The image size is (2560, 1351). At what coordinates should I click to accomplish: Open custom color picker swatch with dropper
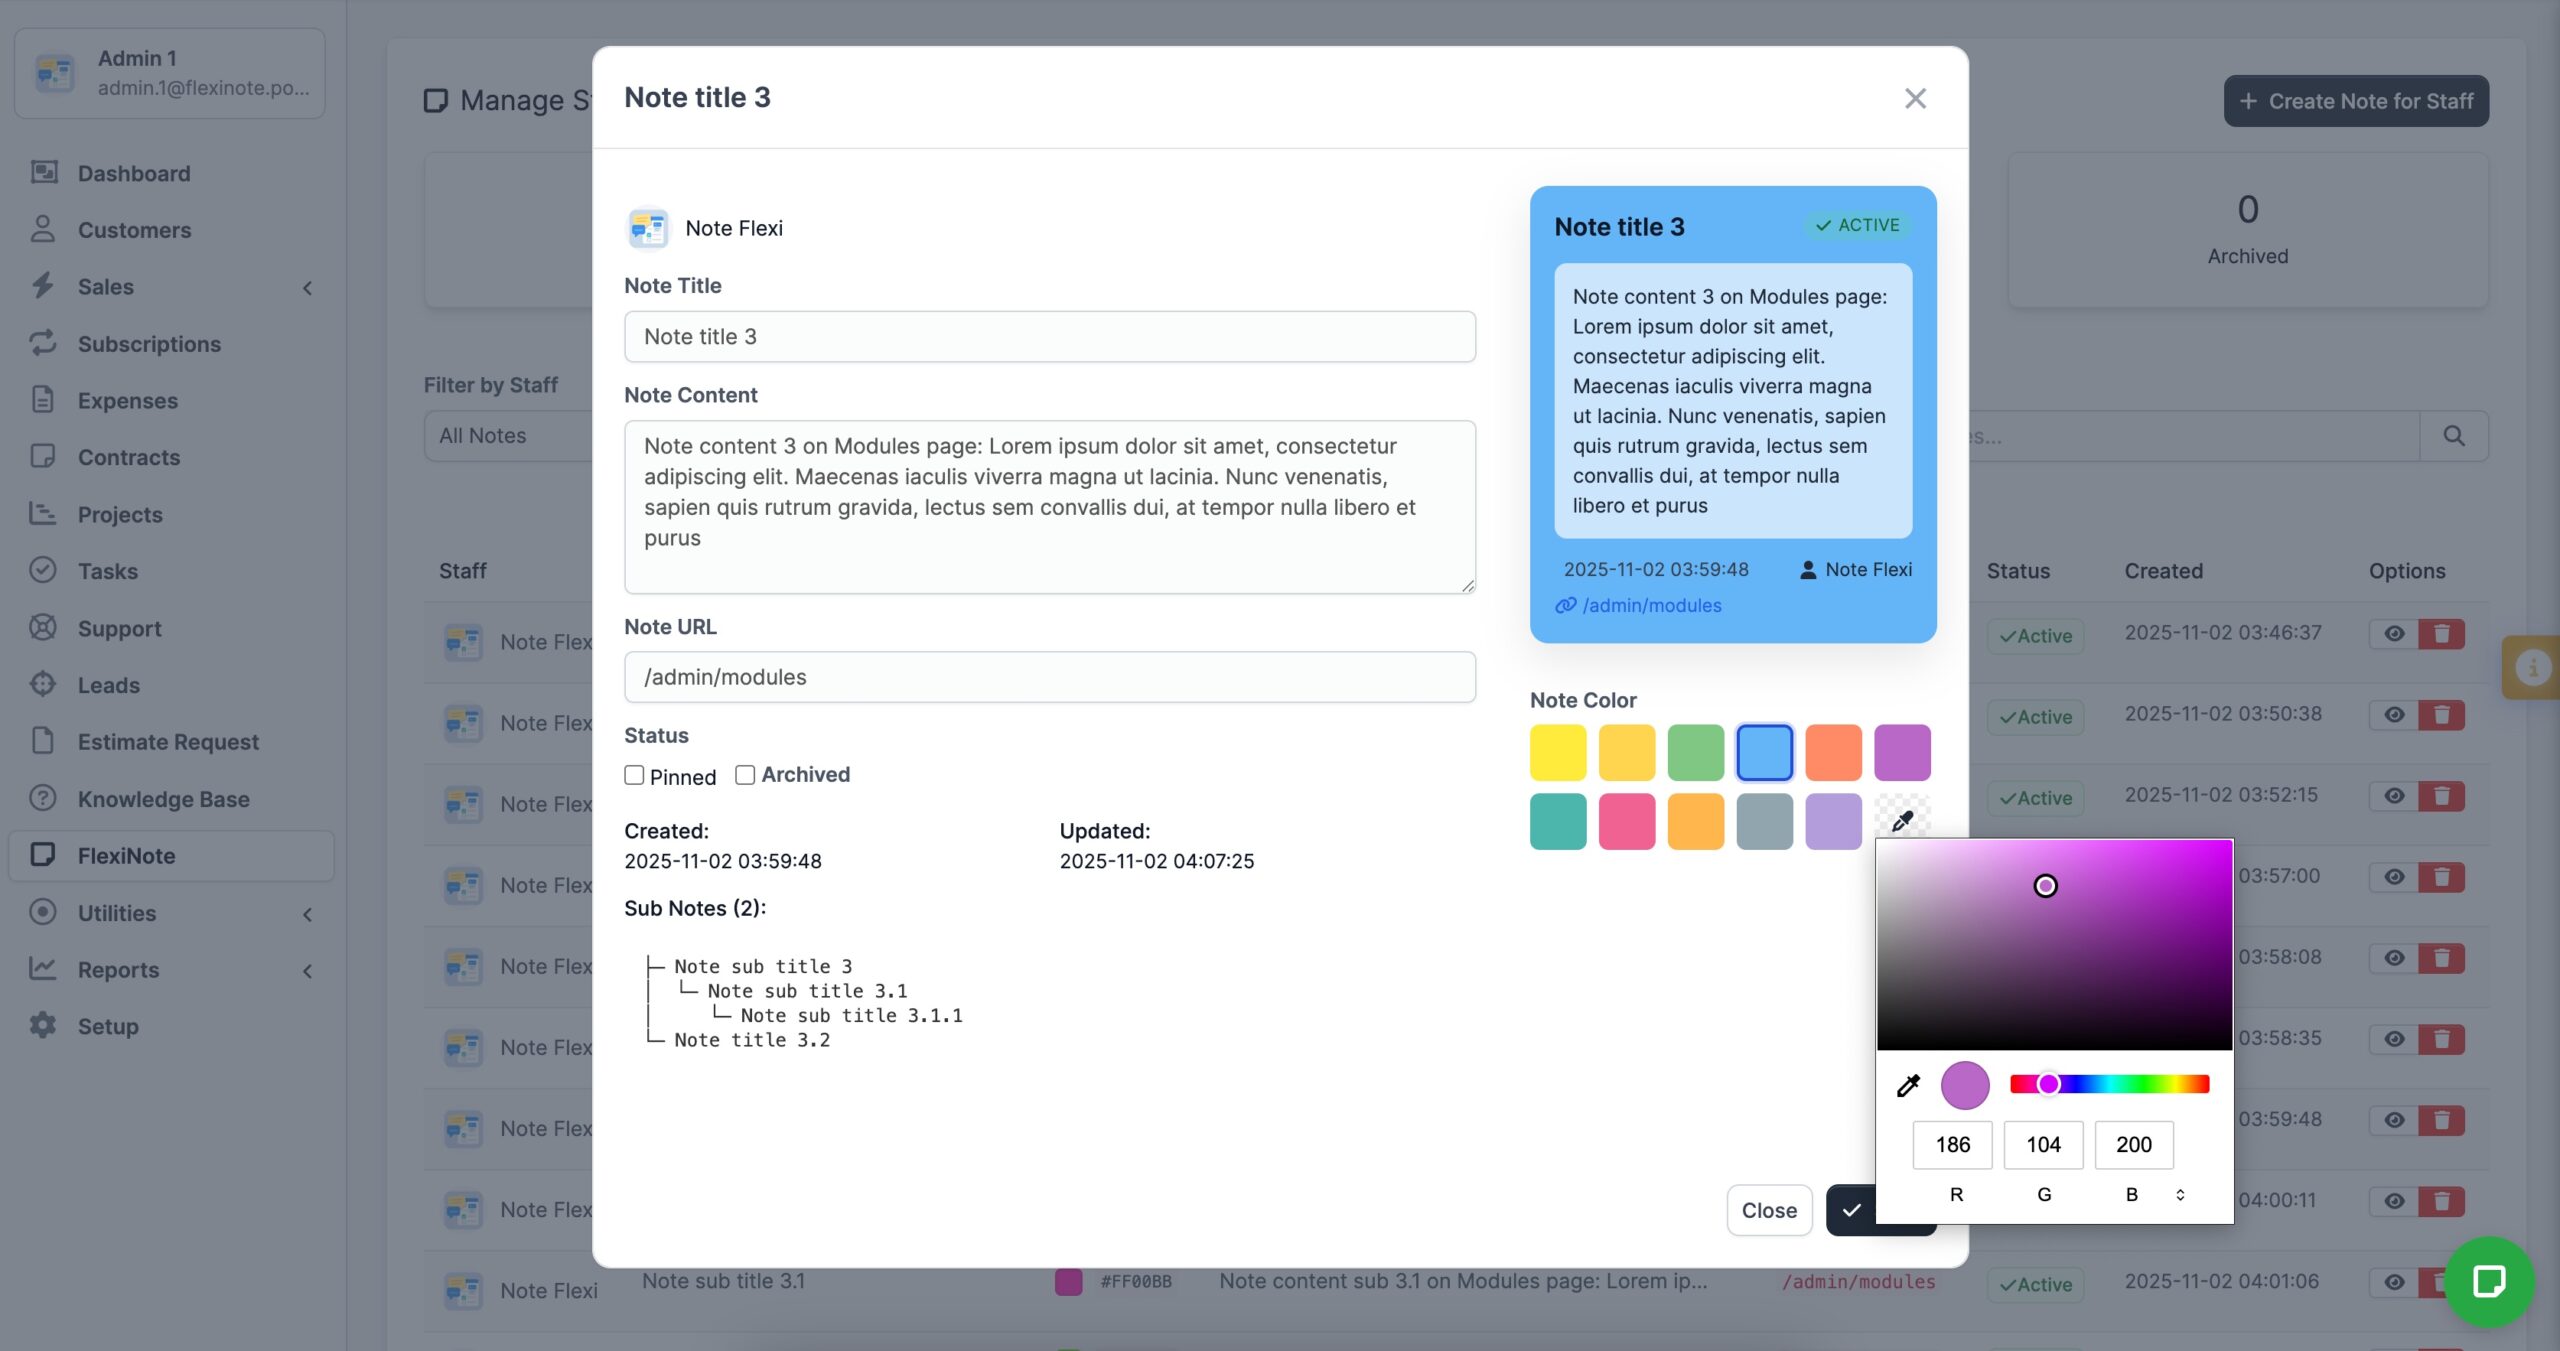(1901, 821)
